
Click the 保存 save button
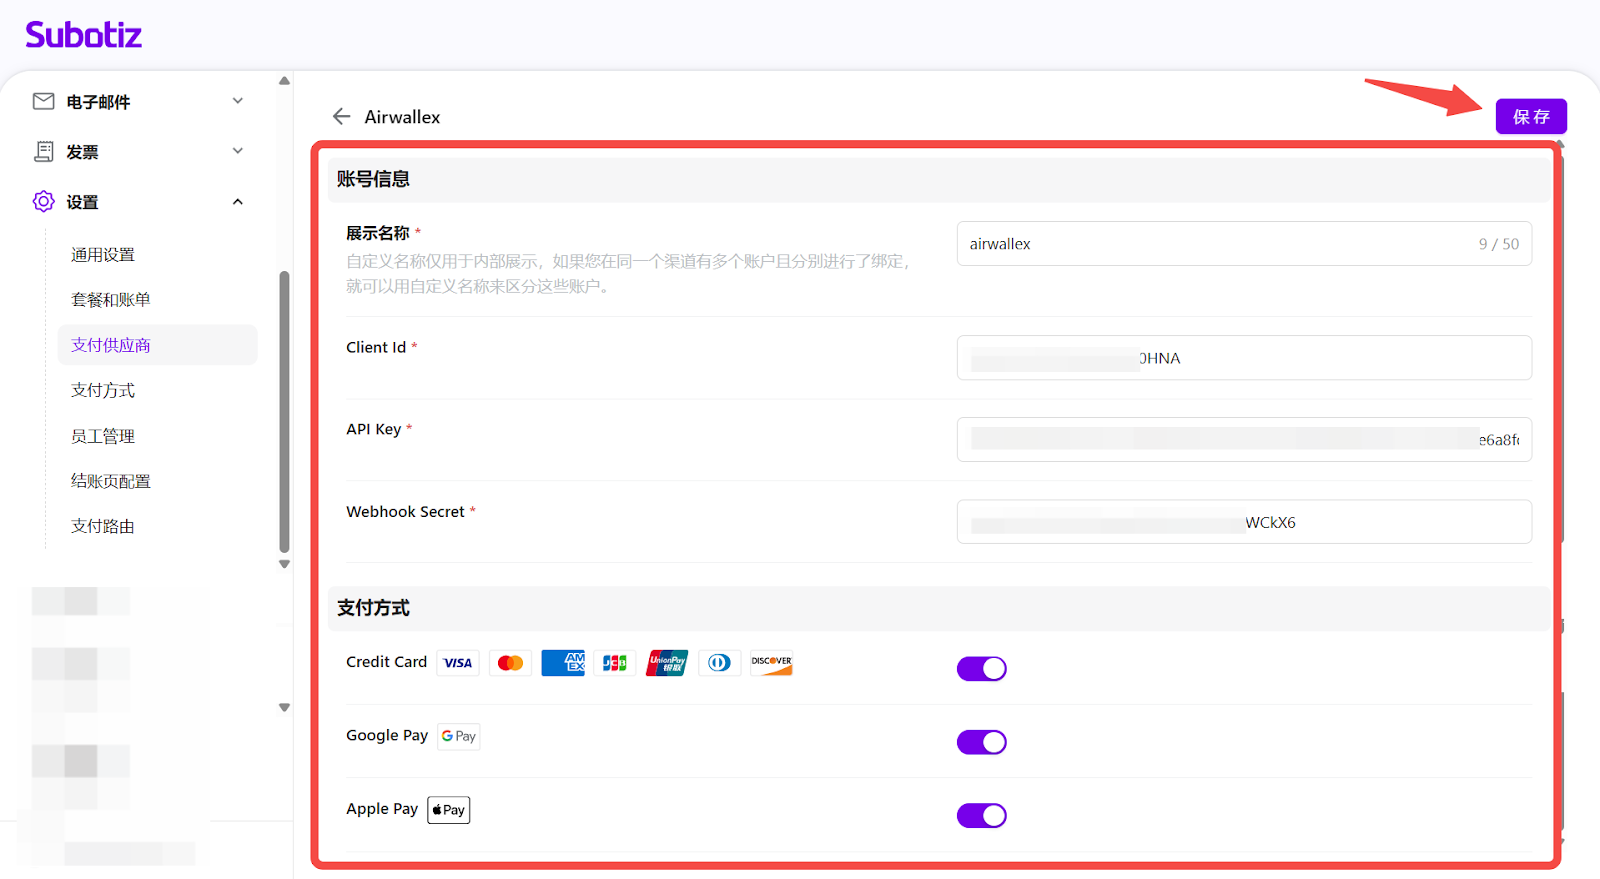pyautogui.click(x=1530, y=117)
